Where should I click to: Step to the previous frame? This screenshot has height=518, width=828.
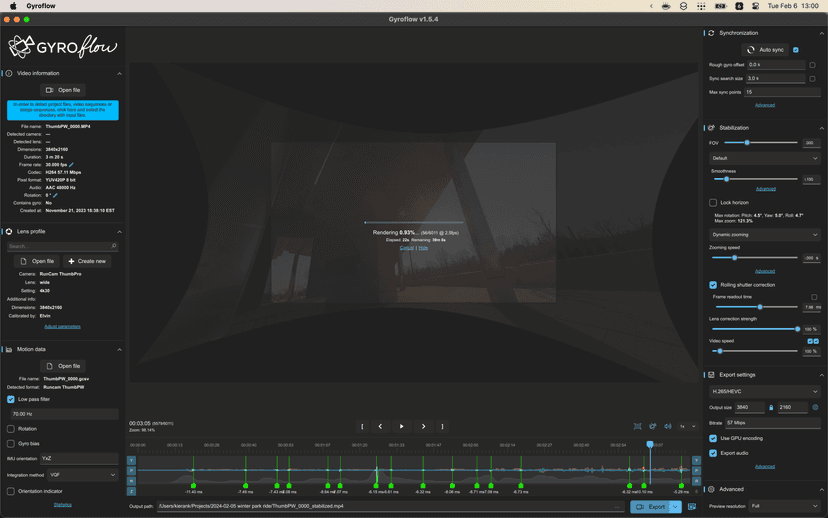(x=380, y=426)
